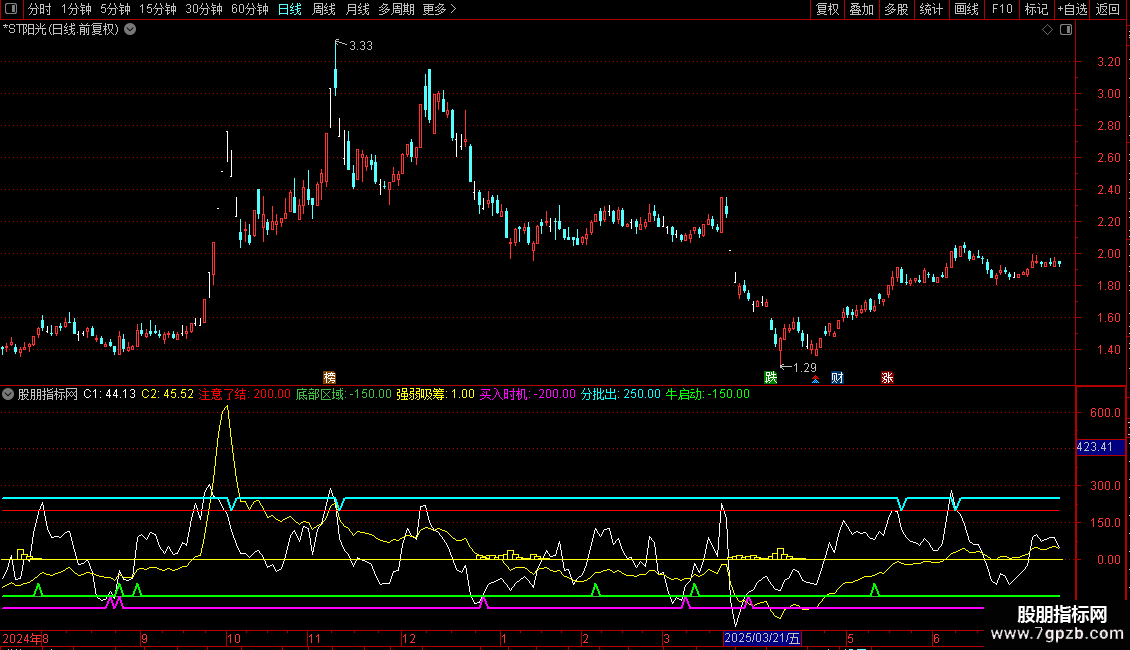Click the 注意了结: 200.00 label
The height and width of the screenshot is (650, 1130).
coord(244,394)
